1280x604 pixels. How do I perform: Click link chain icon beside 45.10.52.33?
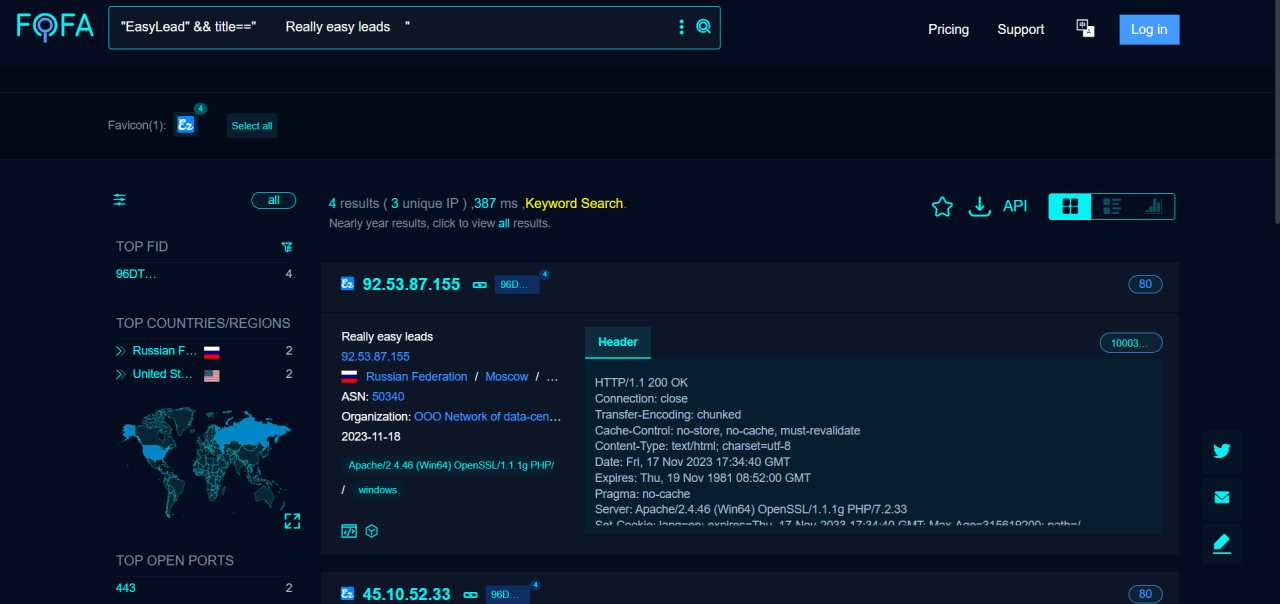pyautogui.click(x=470, y=595)
